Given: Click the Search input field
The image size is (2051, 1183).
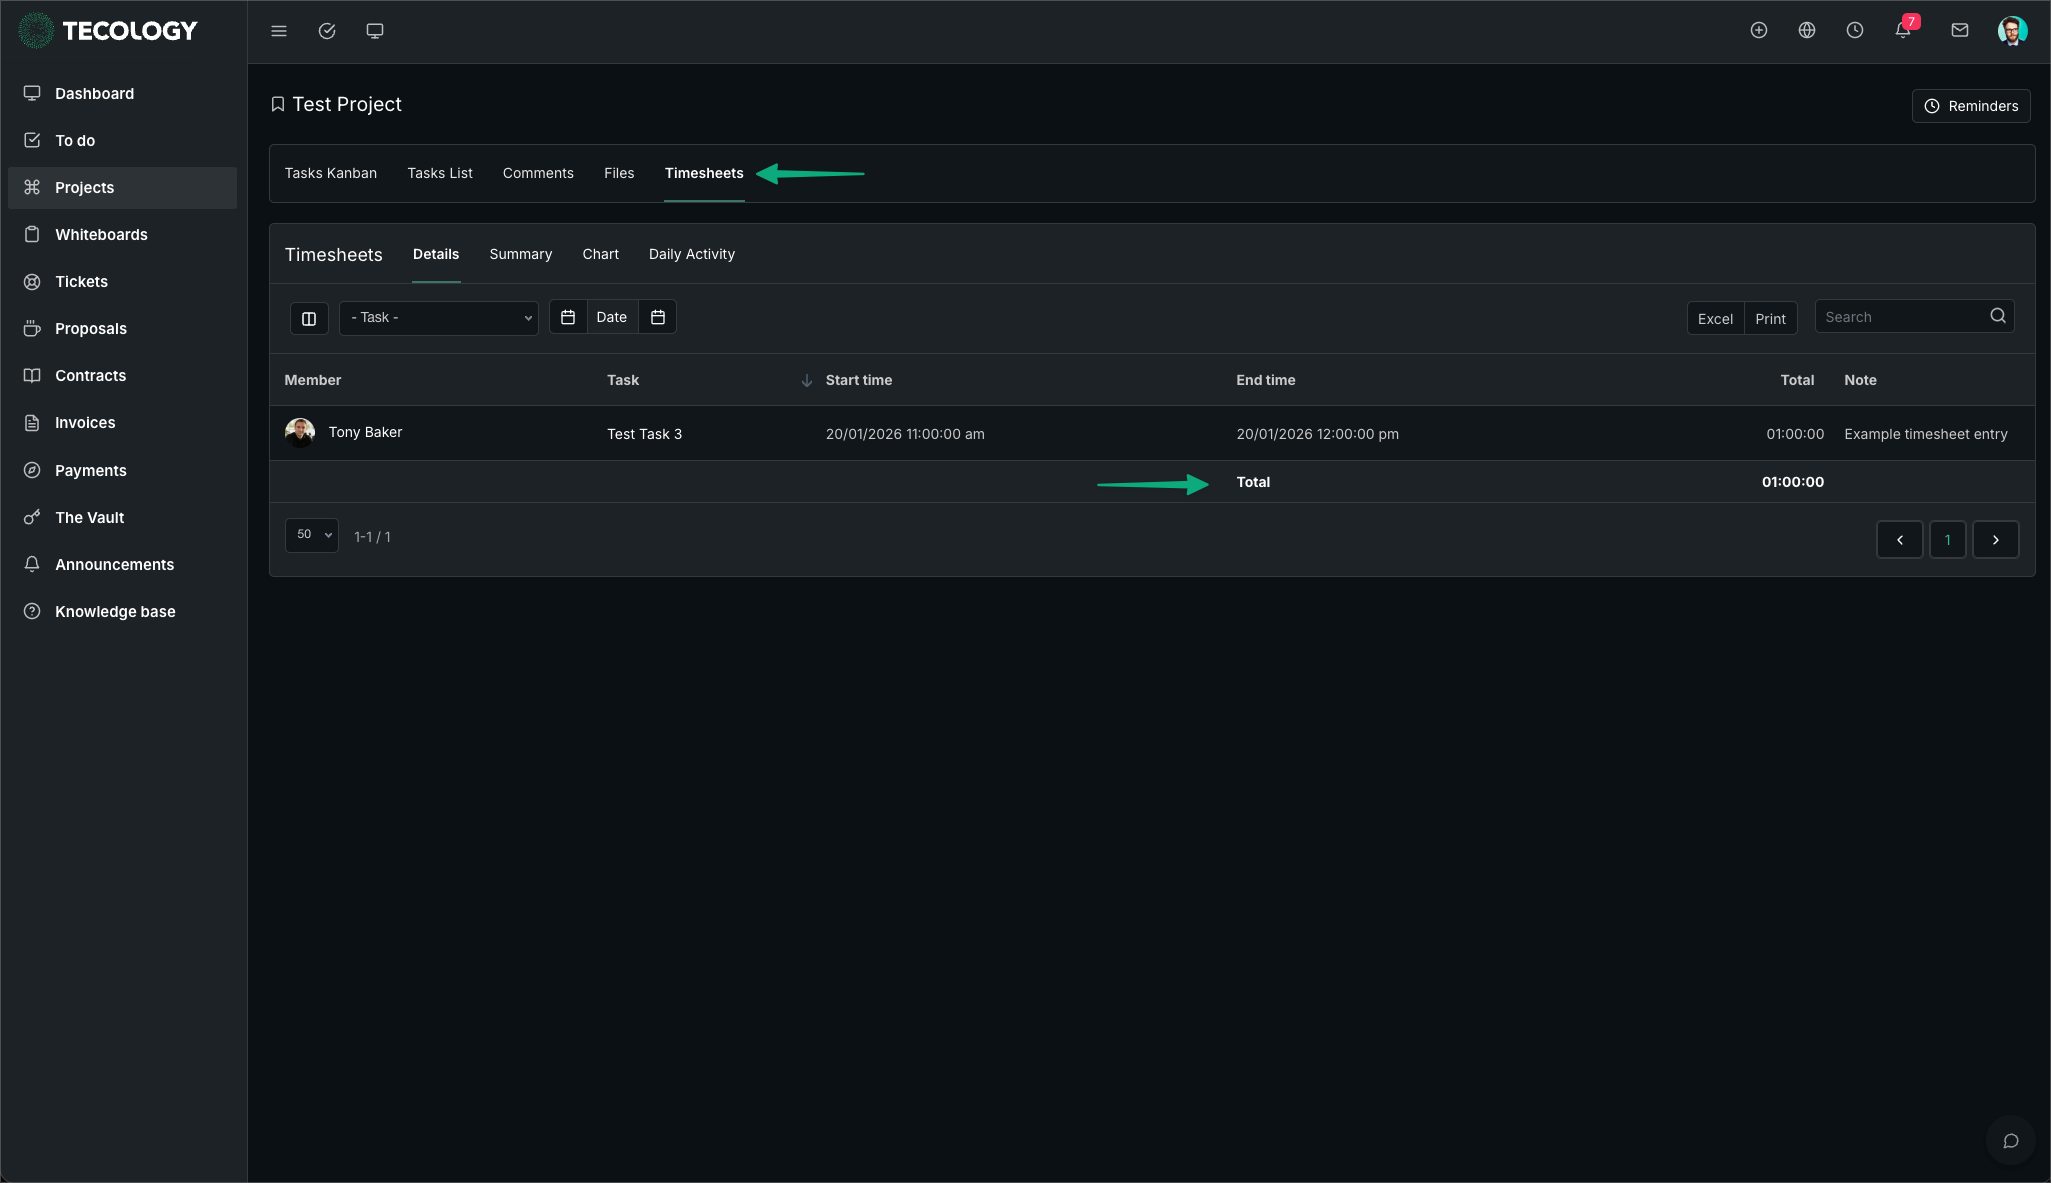Looking at the screenshot, I should [1902, 317].
